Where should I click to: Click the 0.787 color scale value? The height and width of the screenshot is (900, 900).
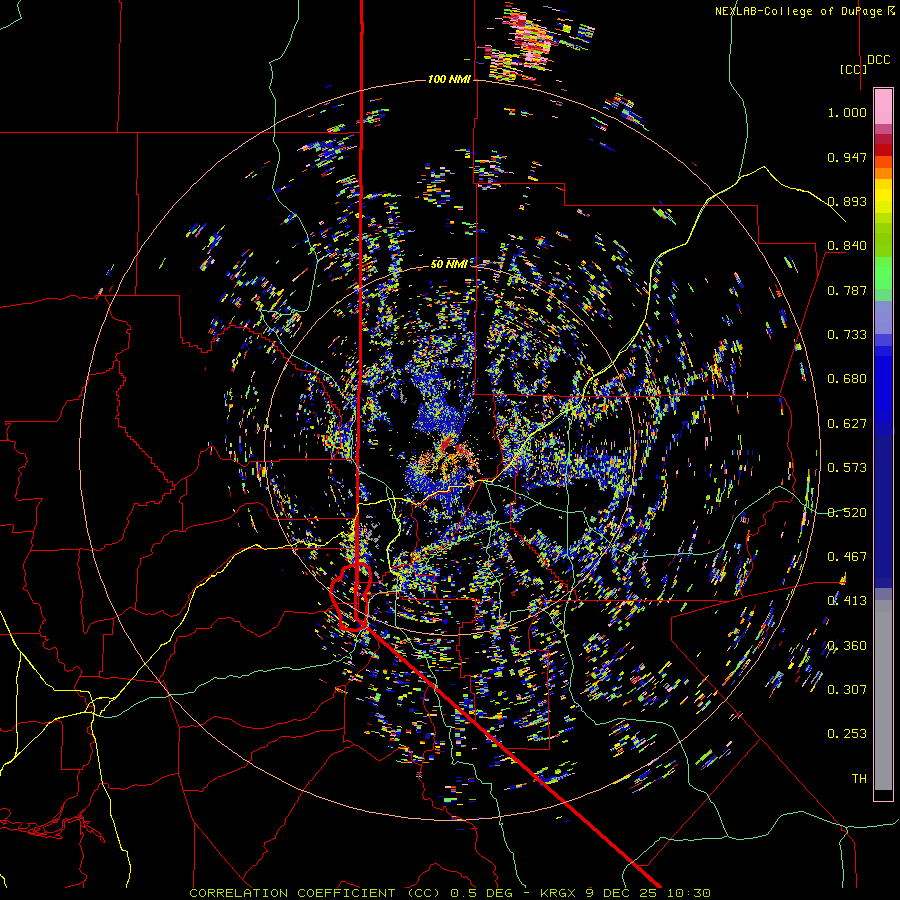[x=847, y=290]
